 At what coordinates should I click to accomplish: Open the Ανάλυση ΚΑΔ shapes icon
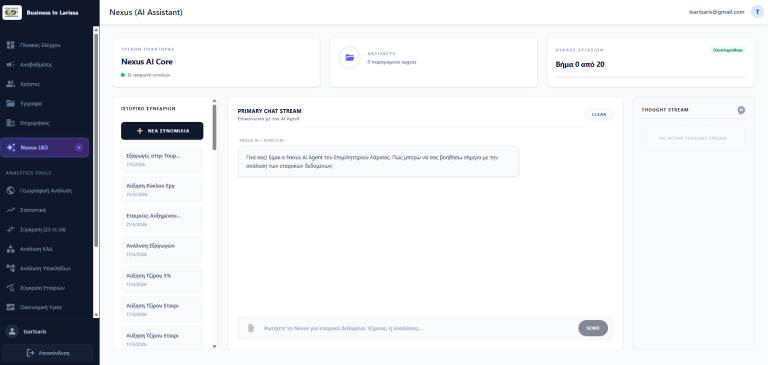(10, 249)
